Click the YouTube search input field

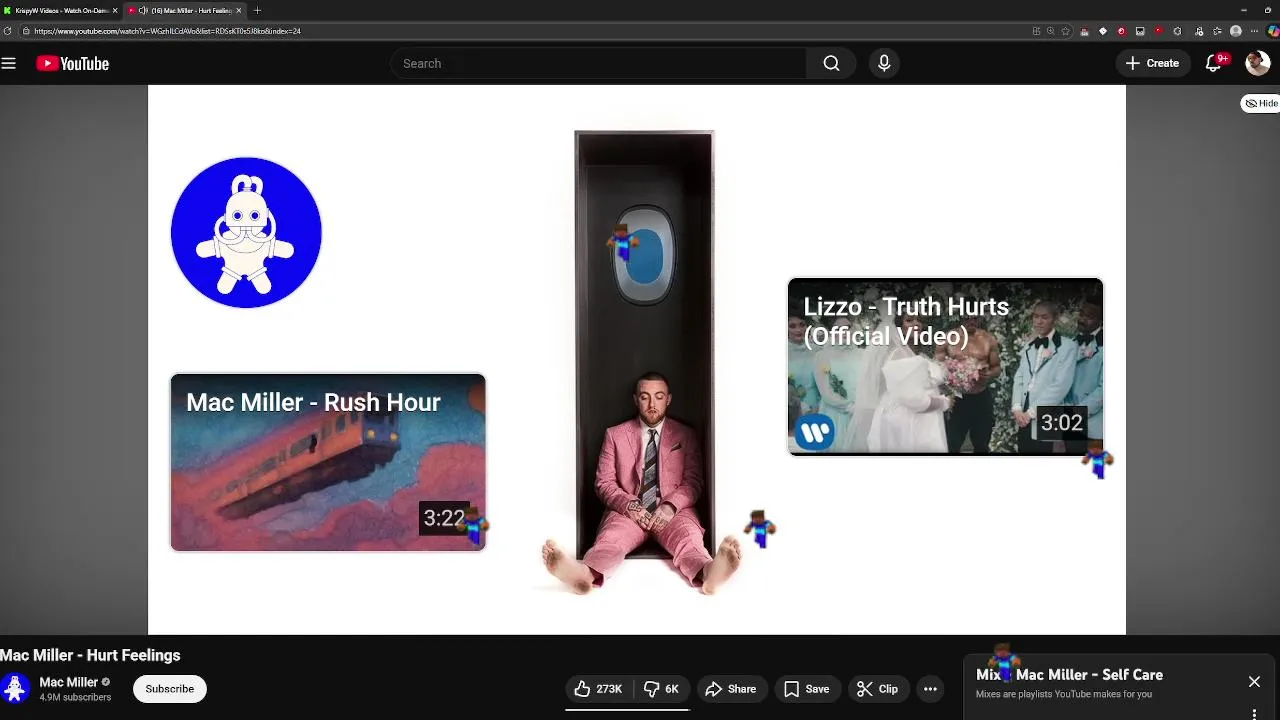tap(598, 63)
